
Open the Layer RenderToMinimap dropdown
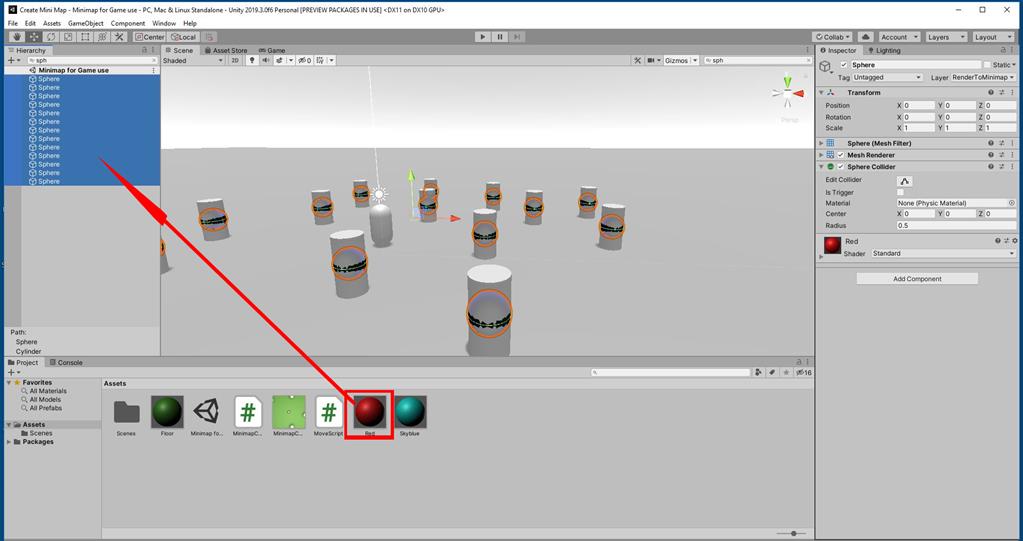tap(983, 77)
